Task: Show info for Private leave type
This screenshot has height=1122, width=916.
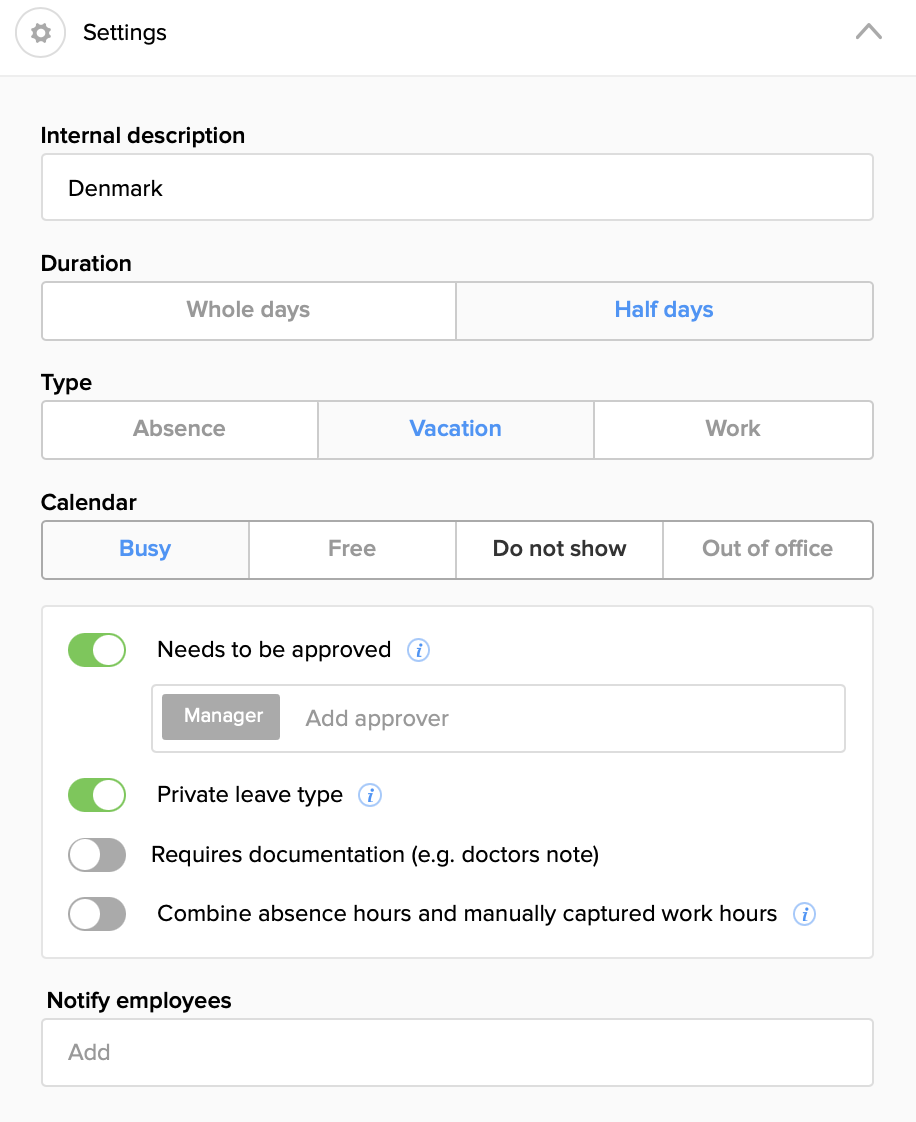Action: pos(370,796)
